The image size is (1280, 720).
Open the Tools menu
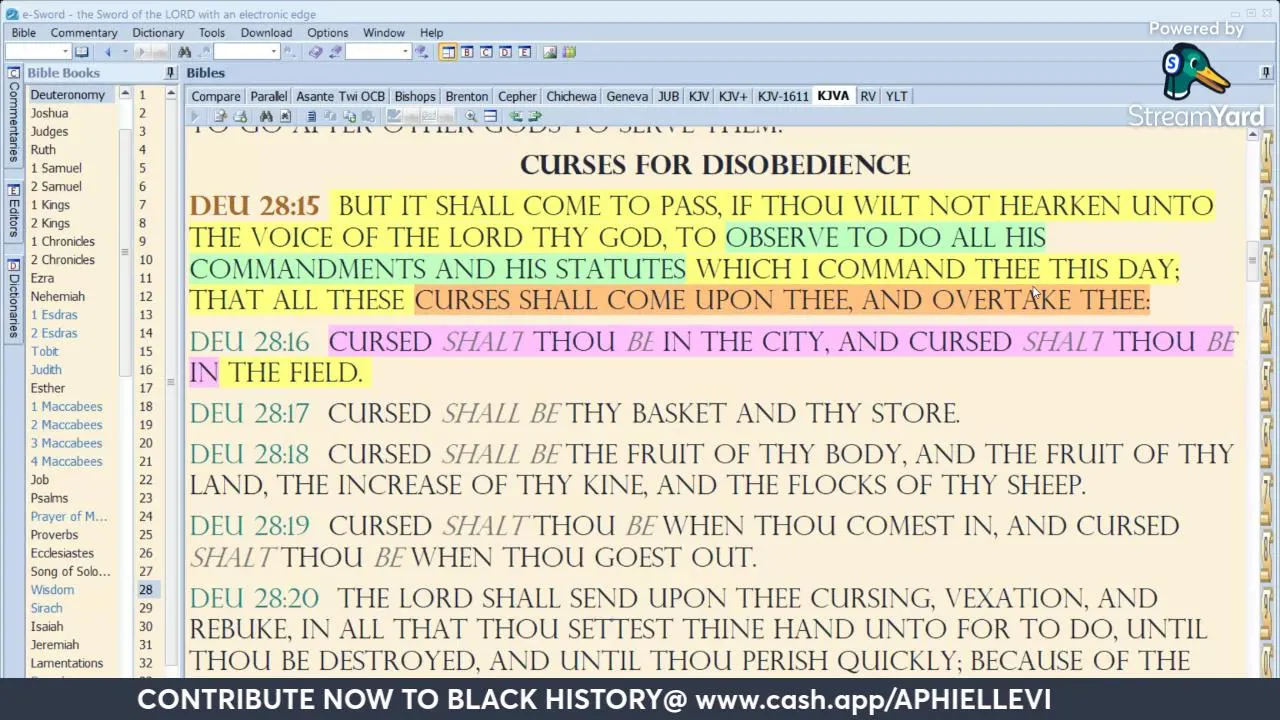click(x=211, y=33)
